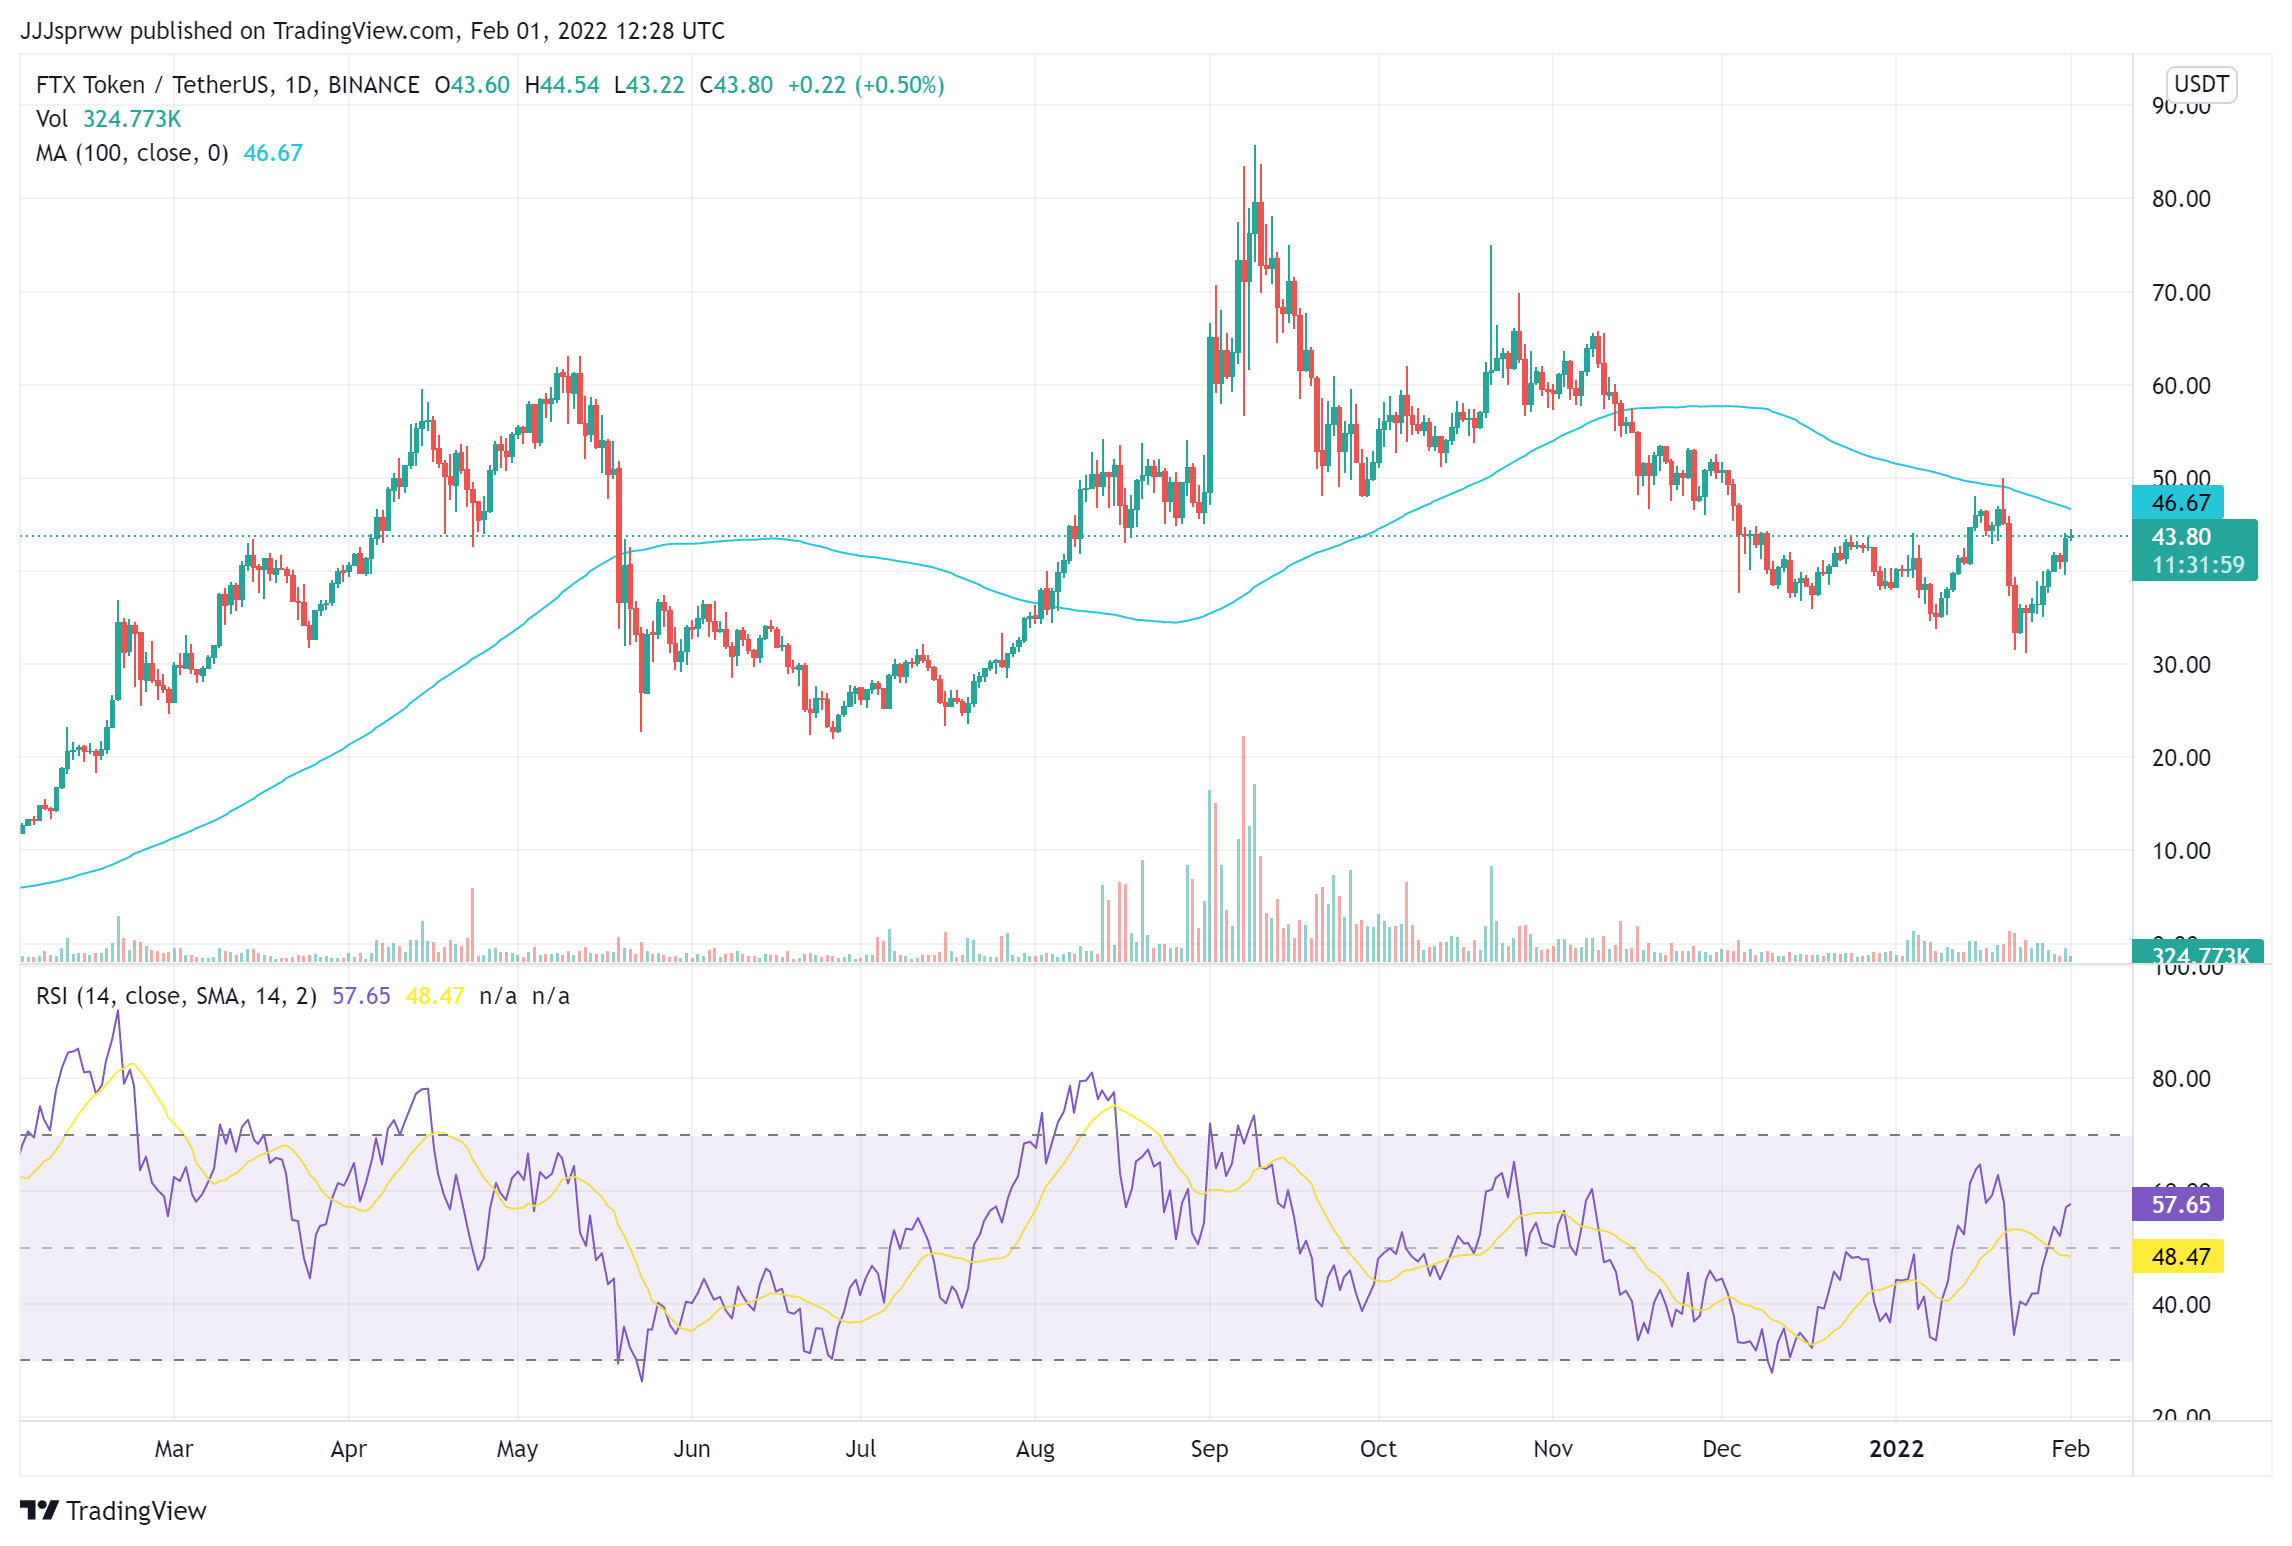
Task: Click the RSI pane 40.00 axis label
Action: pyautogui.click(x=2181, y=1305)
